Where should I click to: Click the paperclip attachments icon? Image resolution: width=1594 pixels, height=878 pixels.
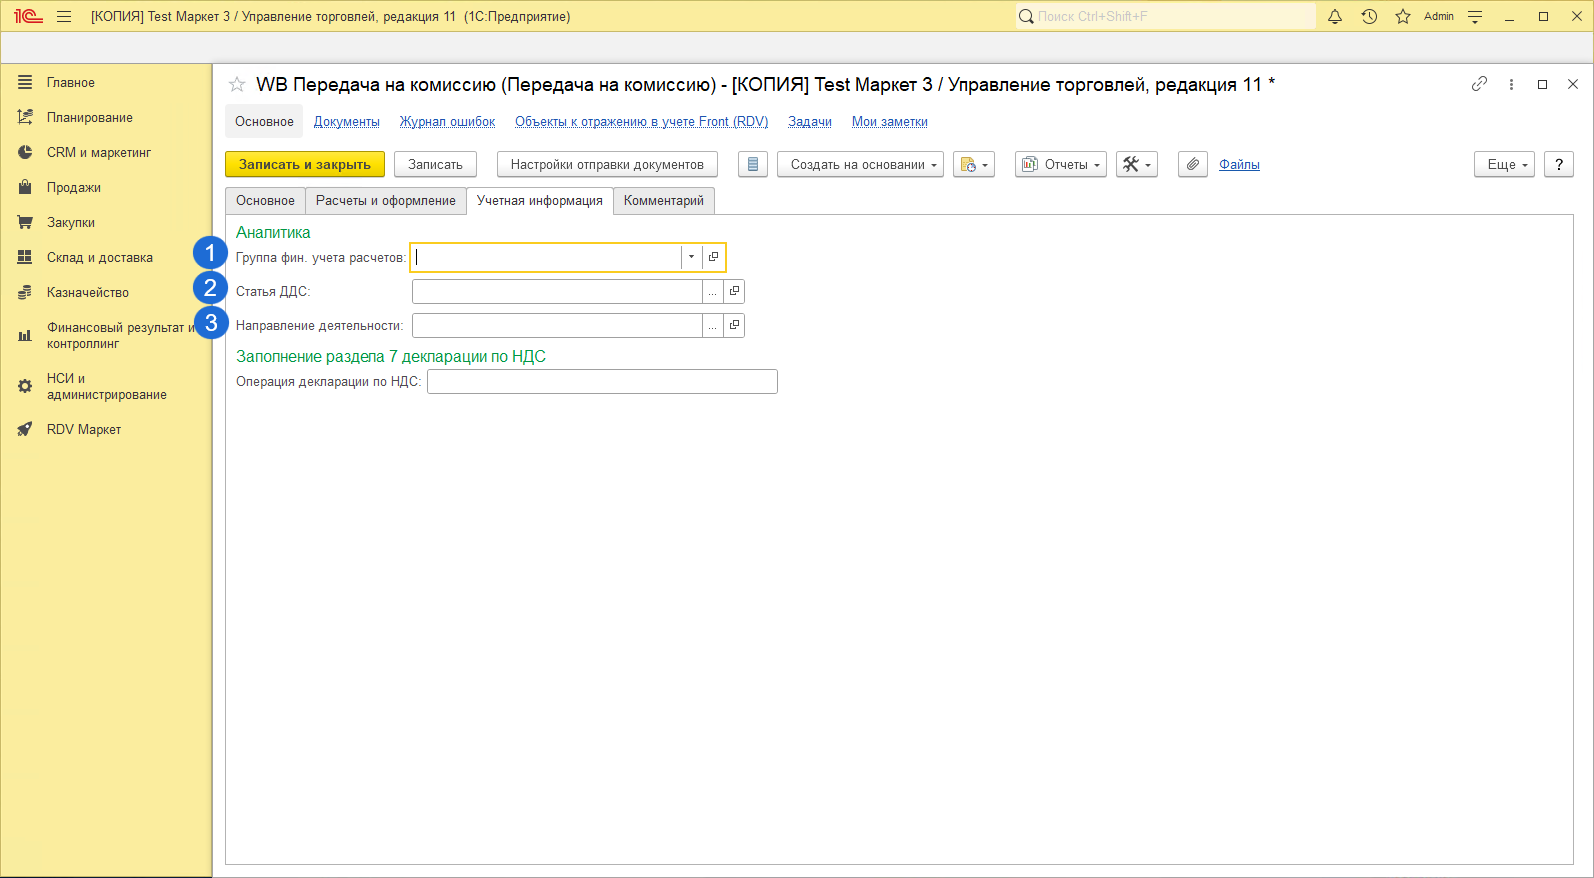[1192, 164]
